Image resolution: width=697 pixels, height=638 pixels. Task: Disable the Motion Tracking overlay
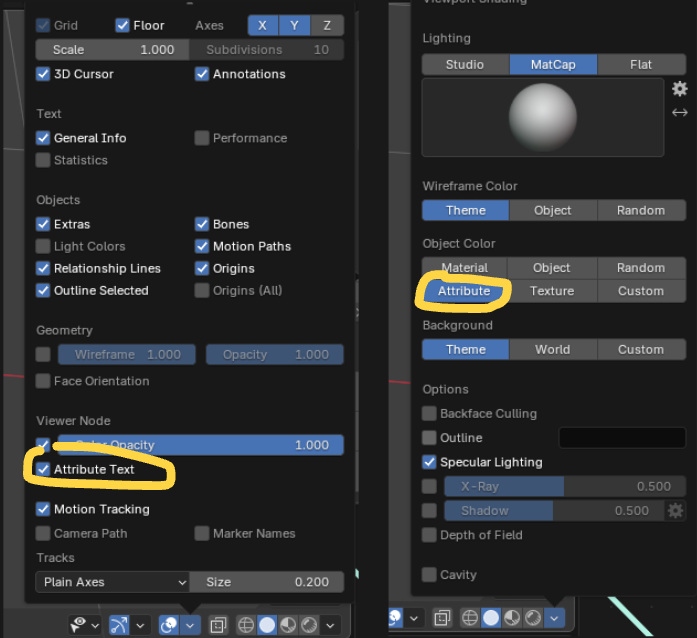(x=43, y=509)
